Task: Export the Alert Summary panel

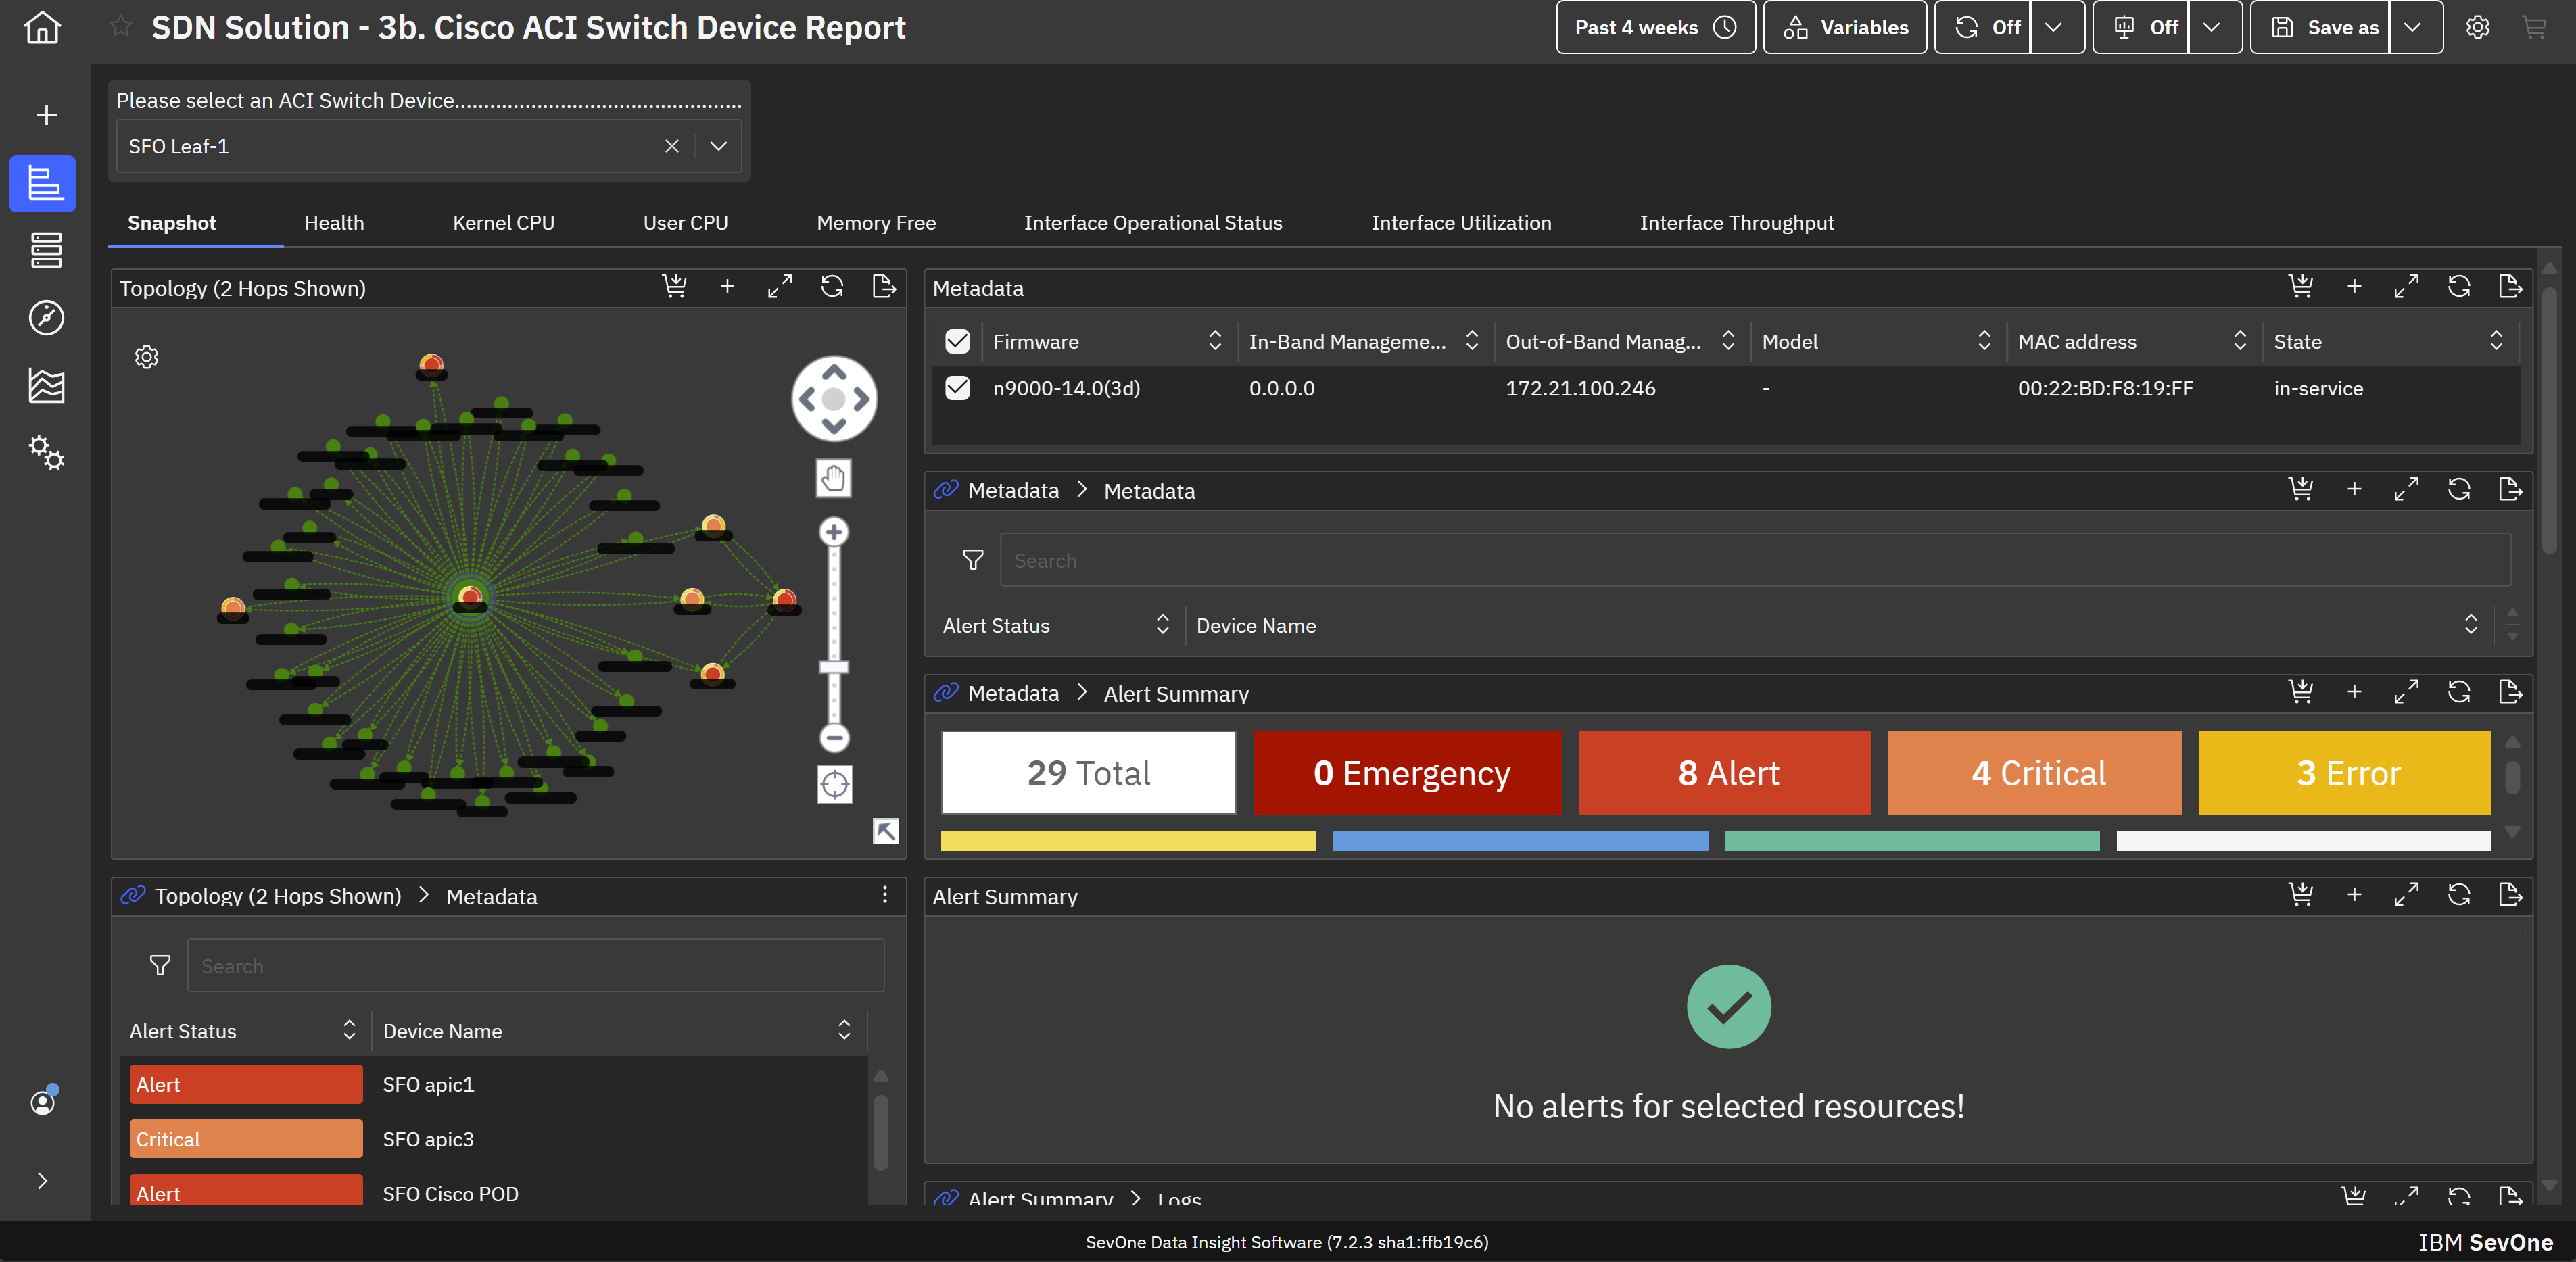Action: [2510, 895]
